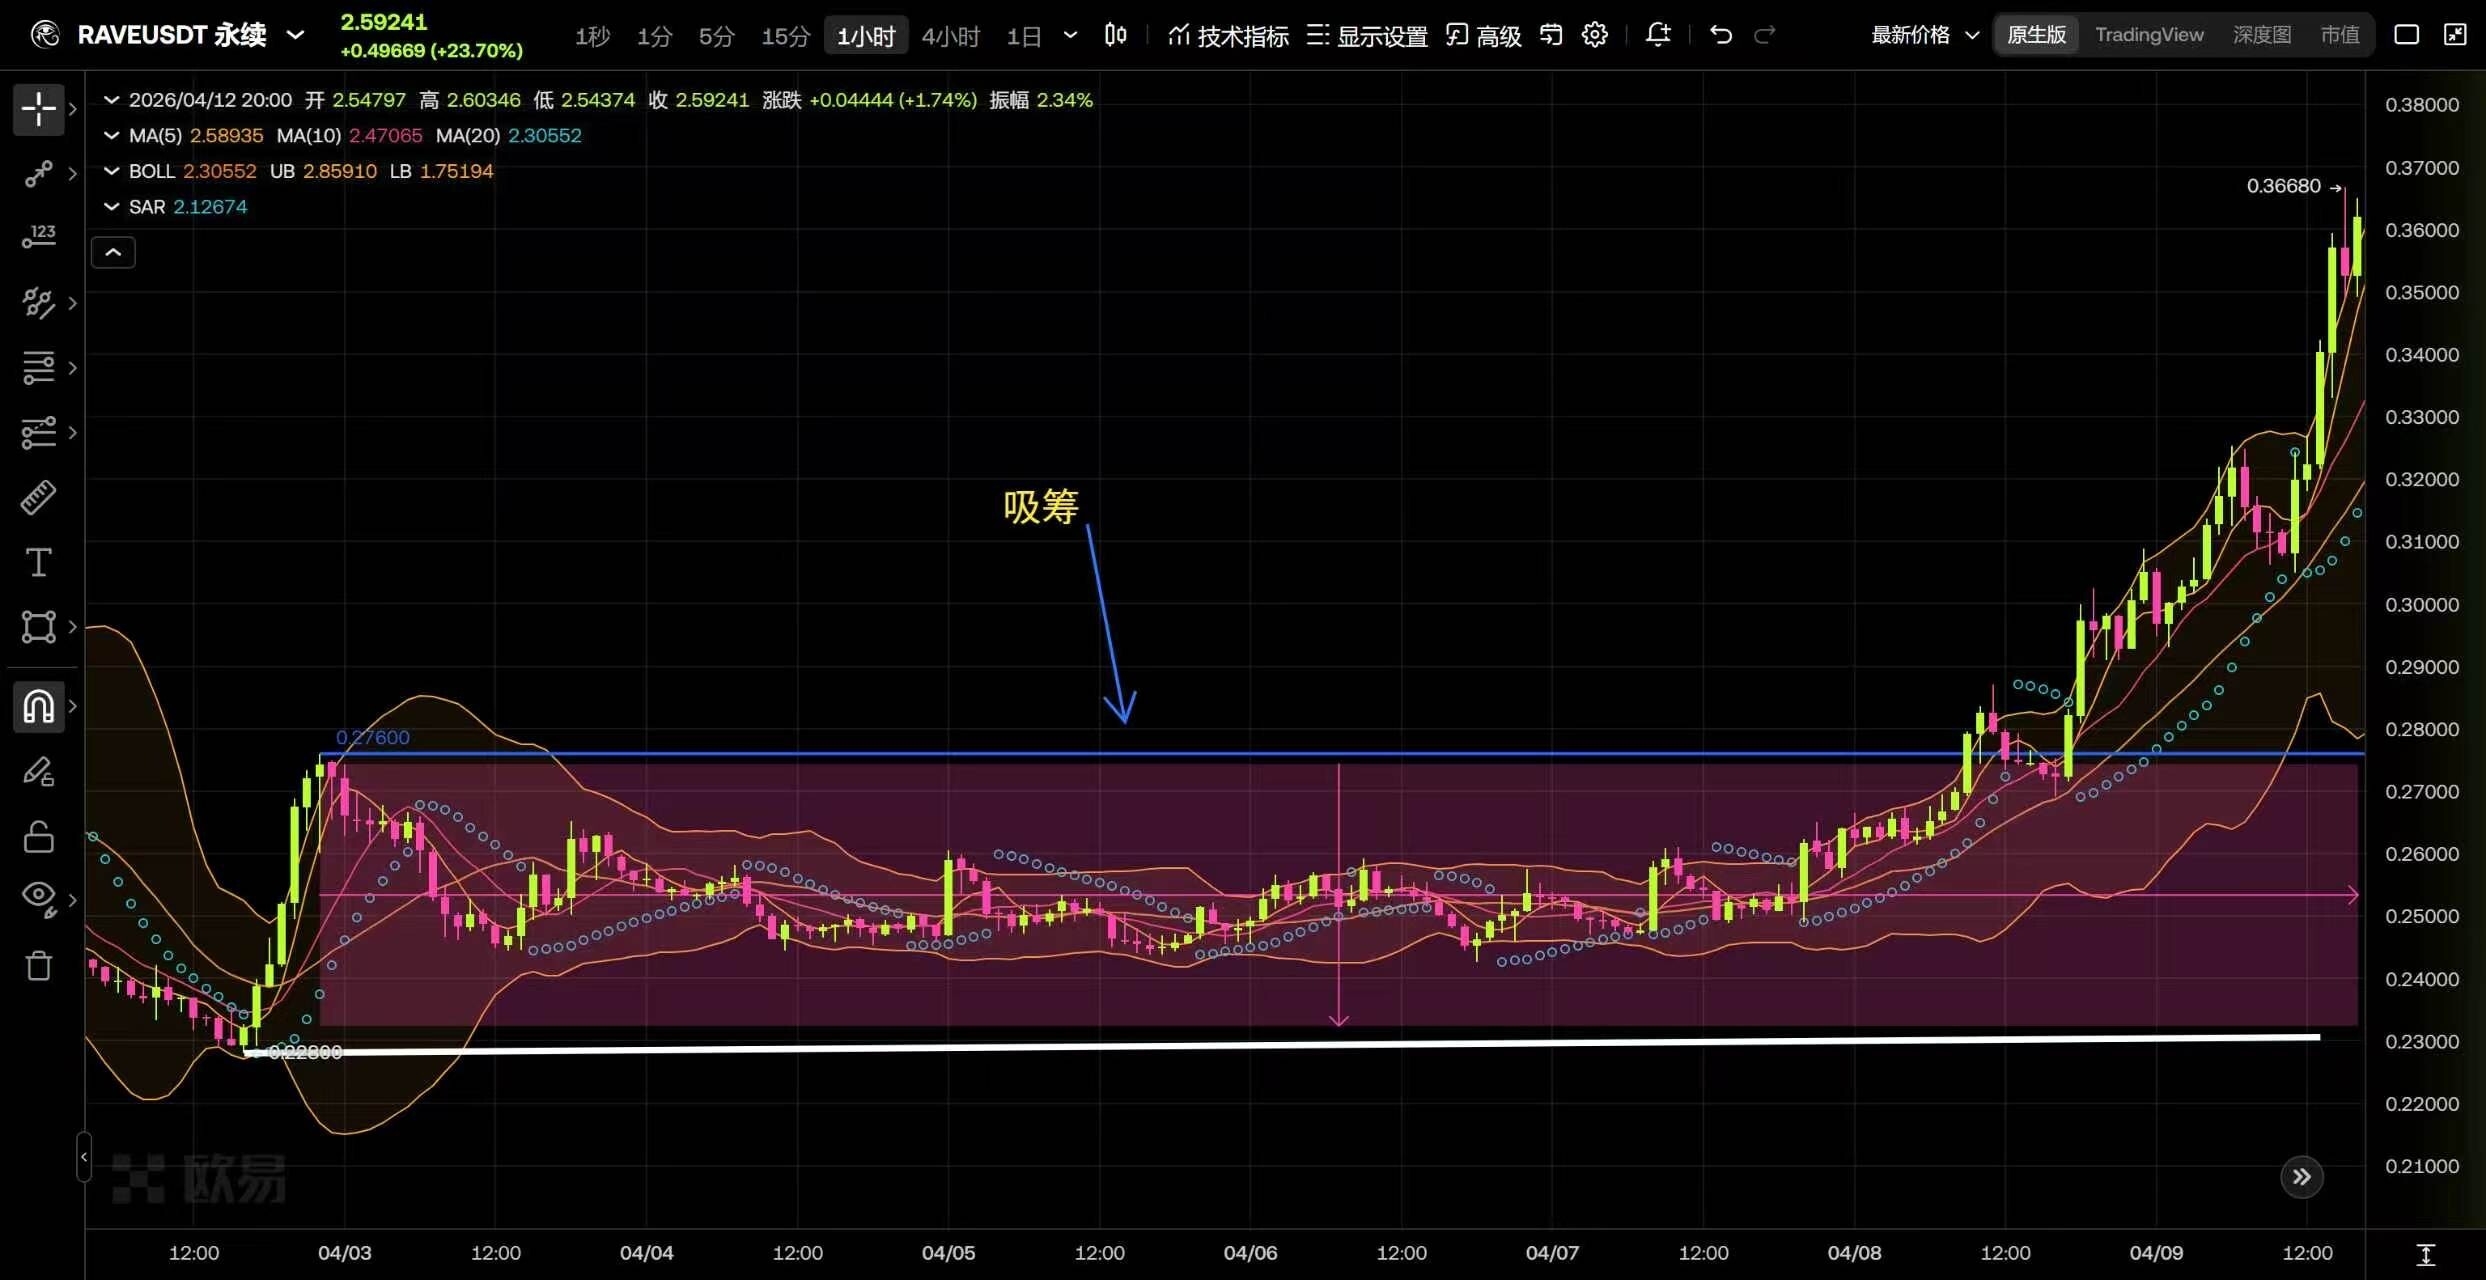Collapse the indicator legend with the chevron-up button

pos(113,252)
